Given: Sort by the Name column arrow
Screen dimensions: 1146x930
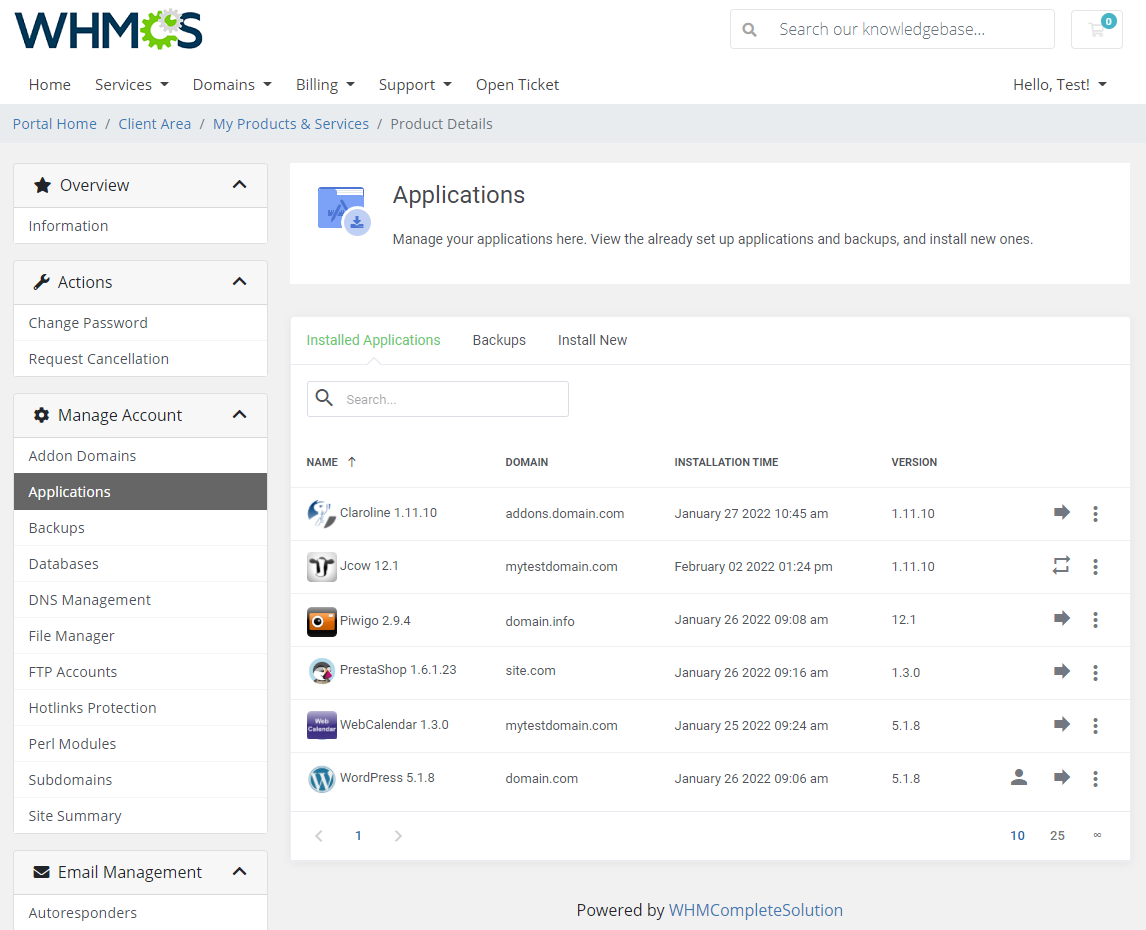Looking at the screenshot, I should [x=352, y=462].
